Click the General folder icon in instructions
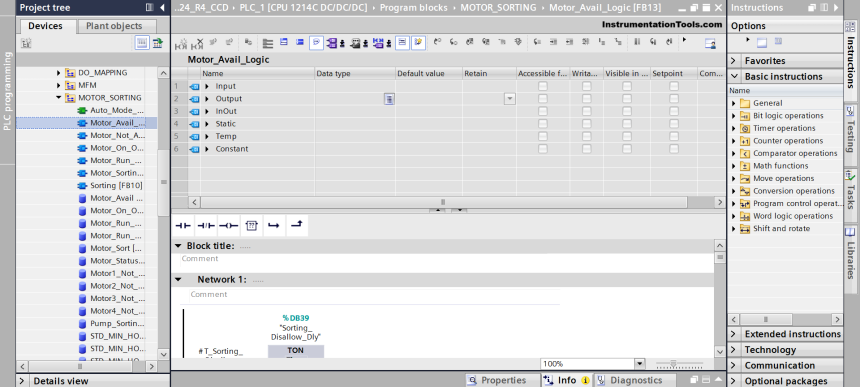860x387 pixels. coord(744,103)
